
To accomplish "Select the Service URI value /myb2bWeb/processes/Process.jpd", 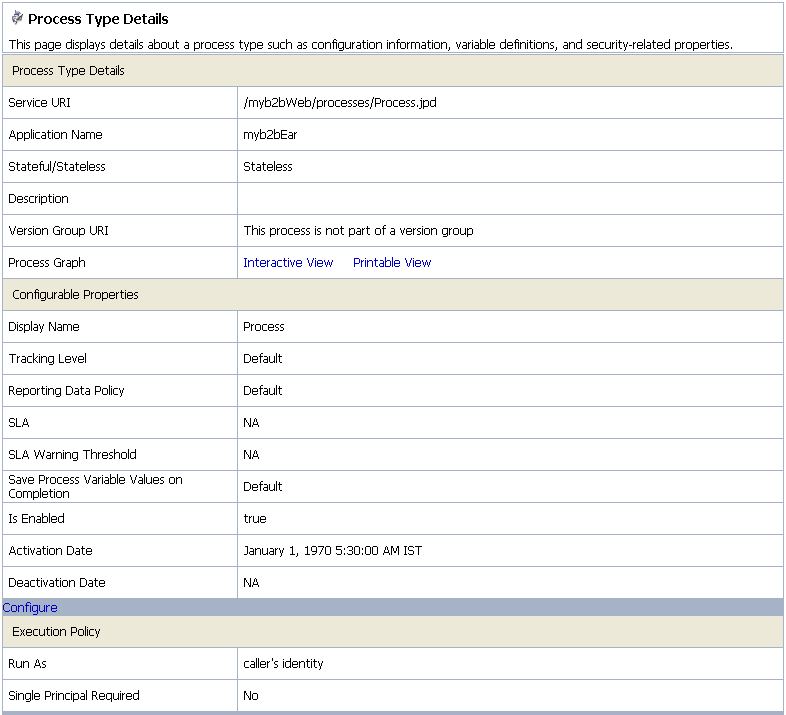I will point(339,103).
